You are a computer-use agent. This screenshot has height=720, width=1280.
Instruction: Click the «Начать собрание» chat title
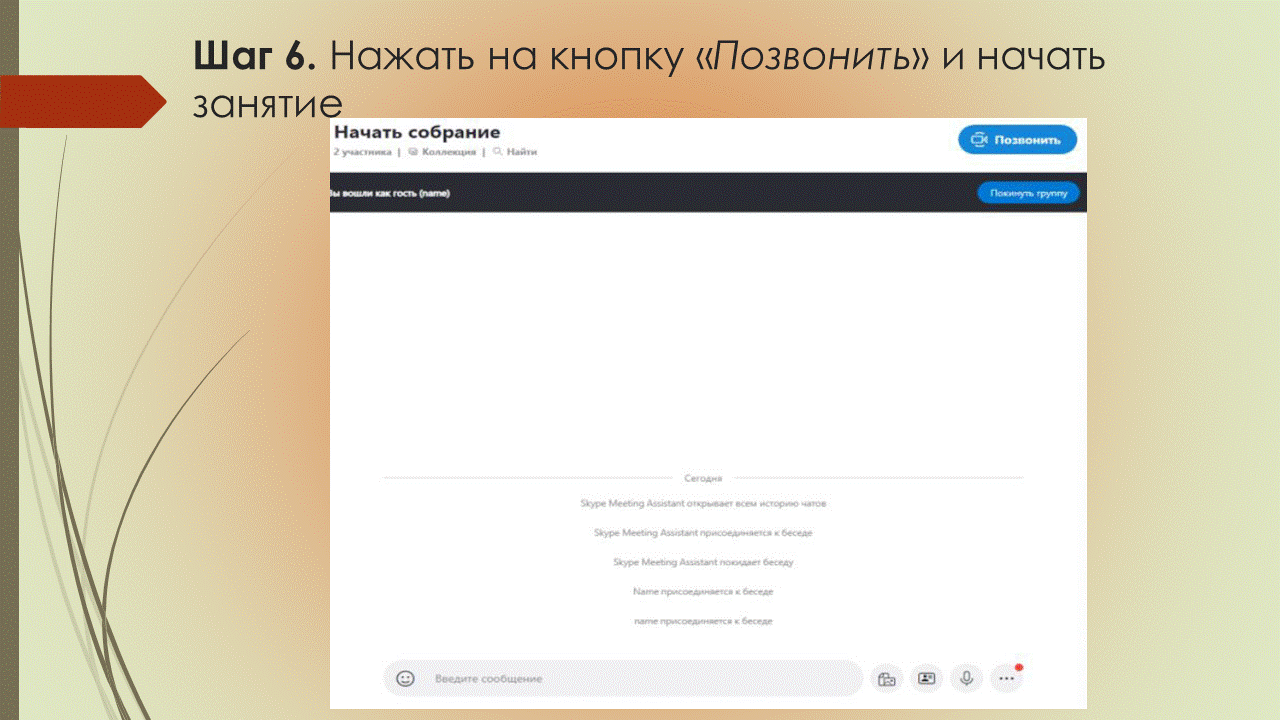click(417, 132)
